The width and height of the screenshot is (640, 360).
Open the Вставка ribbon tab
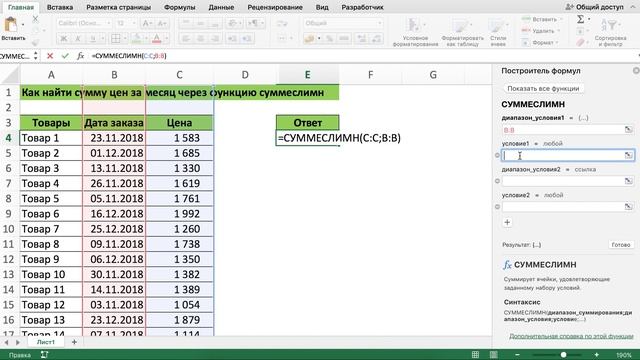pos(60,7)
